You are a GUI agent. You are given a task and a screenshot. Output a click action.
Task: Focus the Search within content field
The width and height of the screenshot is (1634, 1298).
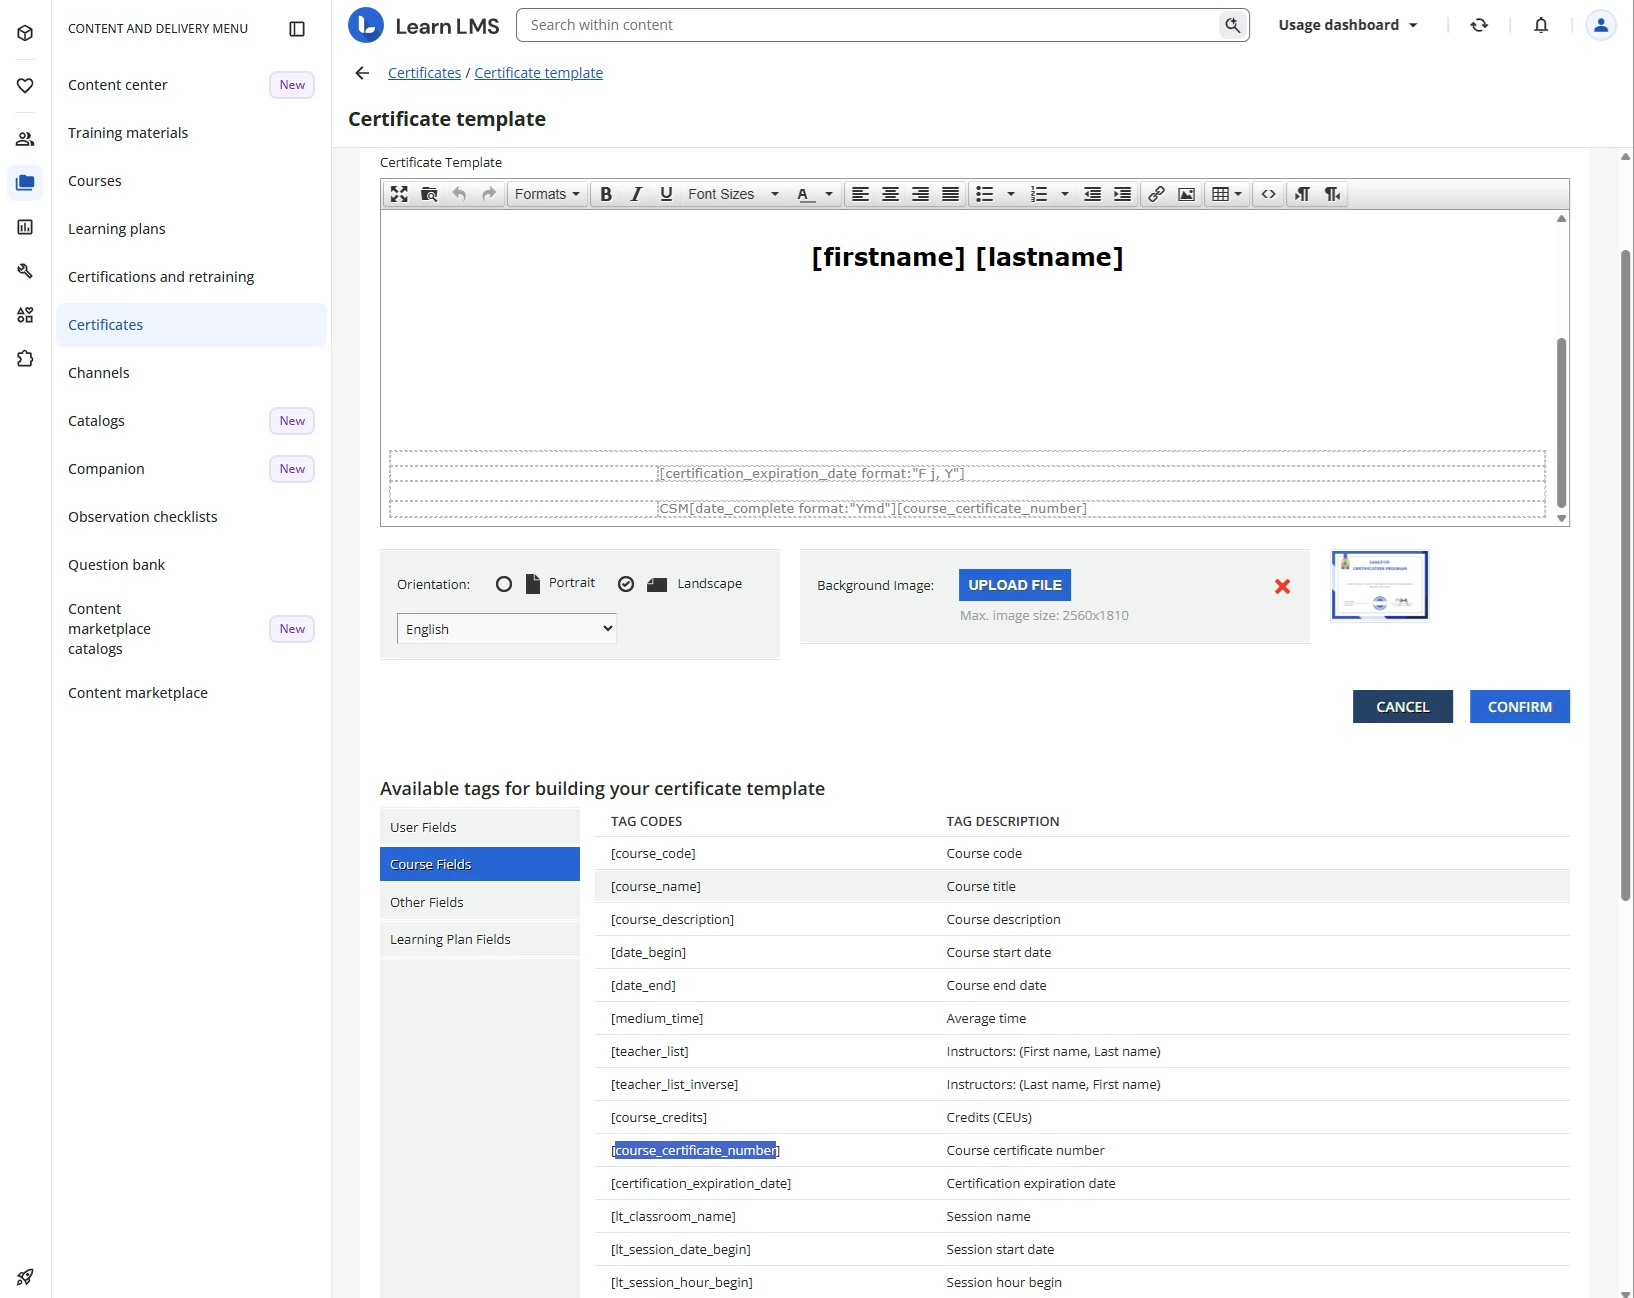point(870,25)
